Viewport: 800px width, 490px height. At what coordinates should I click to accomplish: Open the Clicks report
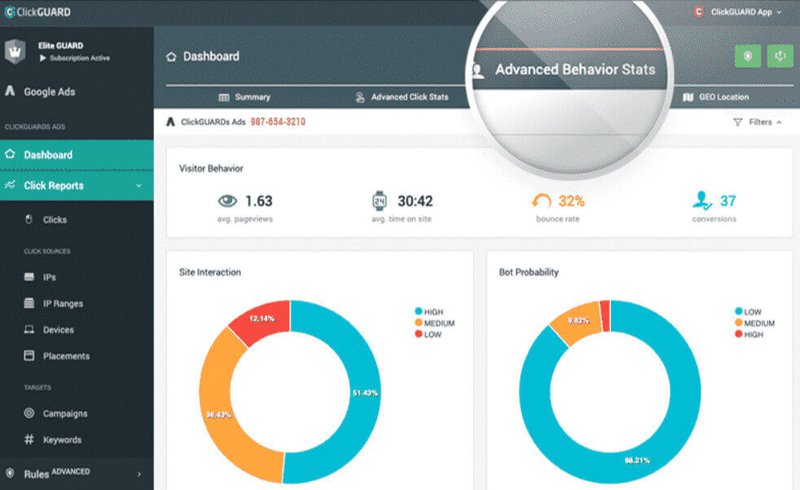pos(55,219)
